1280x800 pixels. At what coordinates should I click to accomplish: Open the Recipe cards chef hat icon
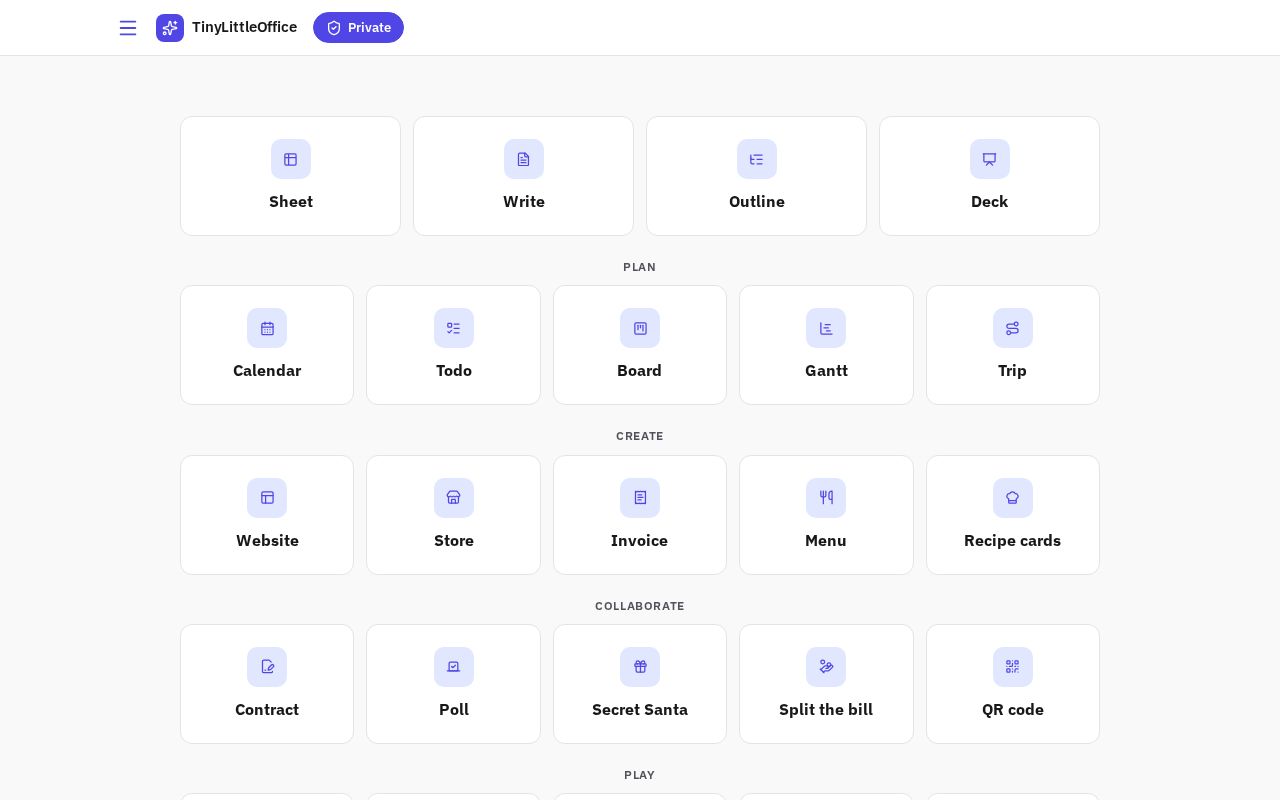coord(1013,498)
